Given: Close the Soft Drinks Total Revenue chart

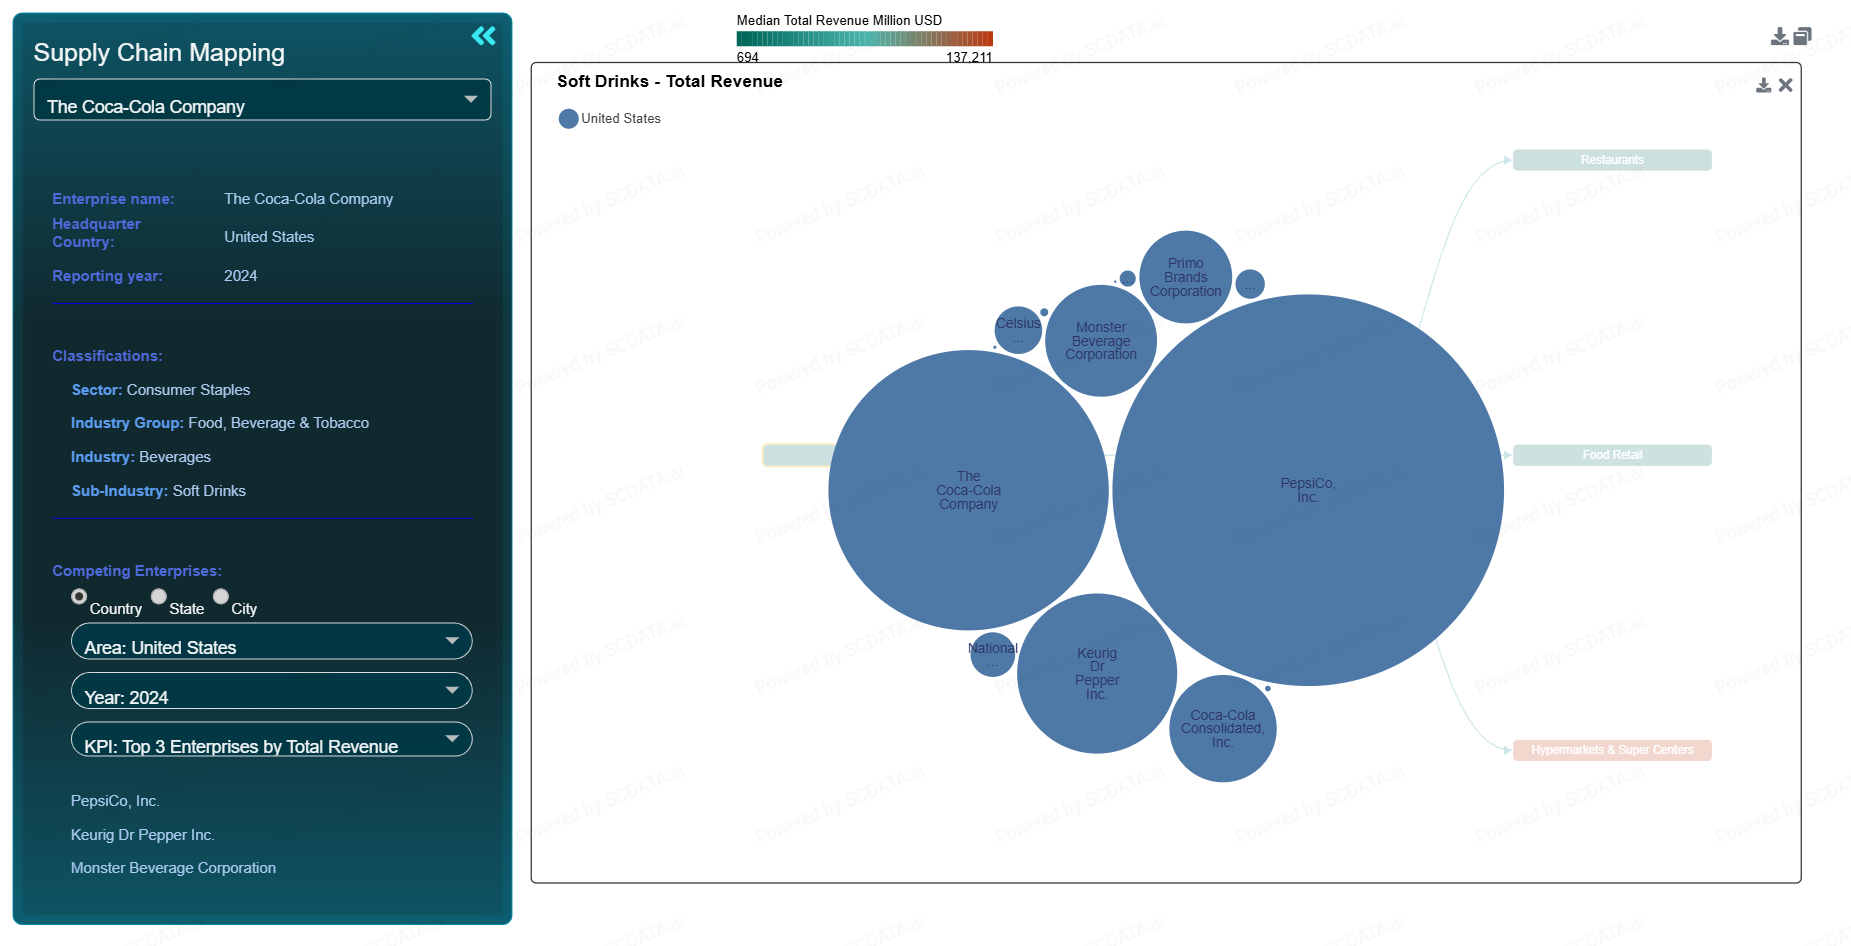Looking at the screenshot, I should (1785, 86).
